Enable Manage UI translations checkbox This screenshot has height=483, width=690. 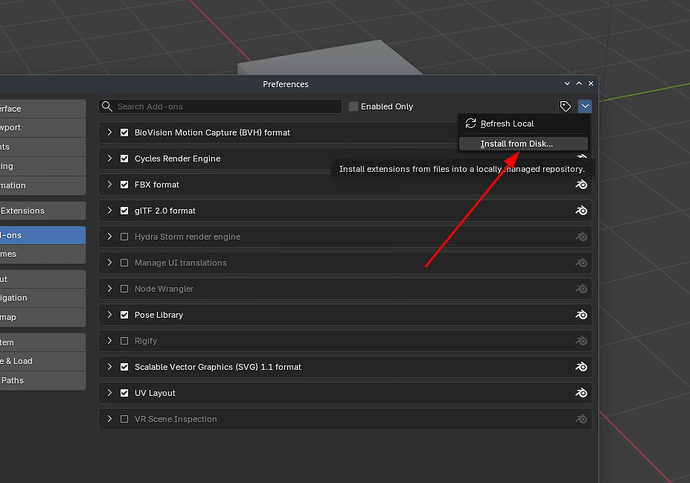(125, 263)
